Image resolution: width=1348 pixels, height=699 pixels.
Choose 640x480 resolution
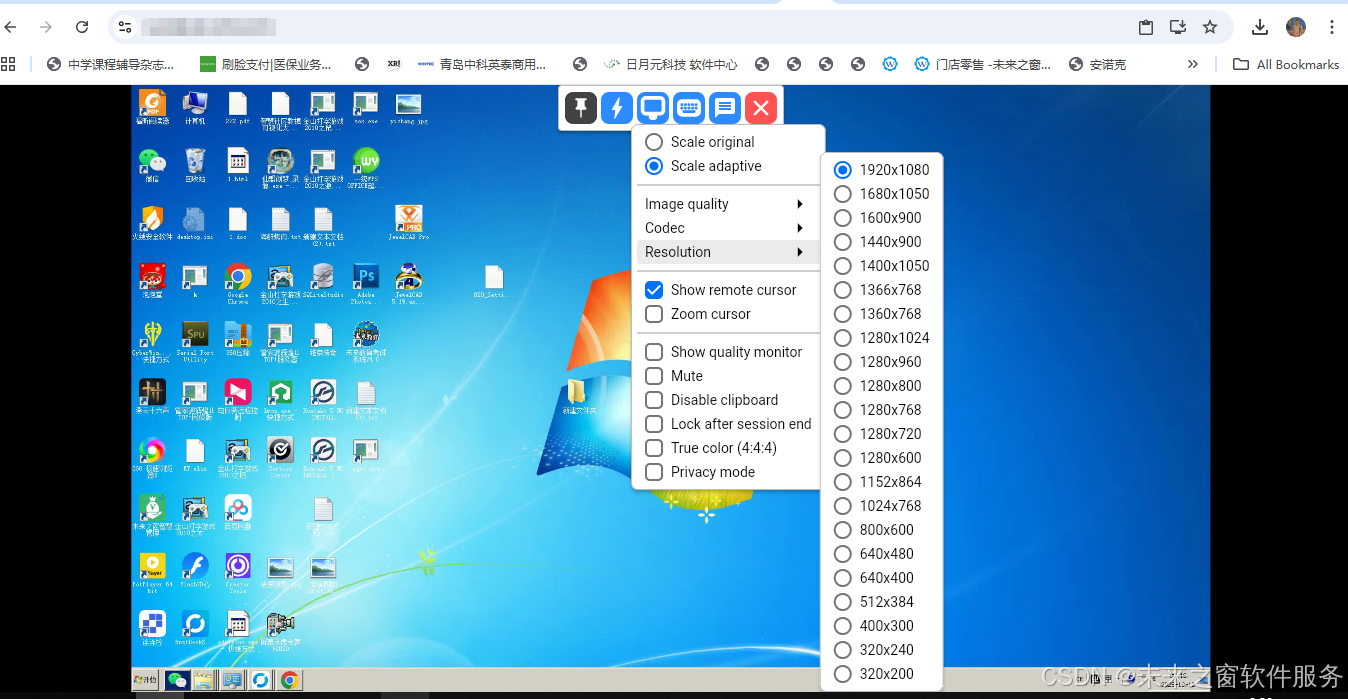pos(874,554)
